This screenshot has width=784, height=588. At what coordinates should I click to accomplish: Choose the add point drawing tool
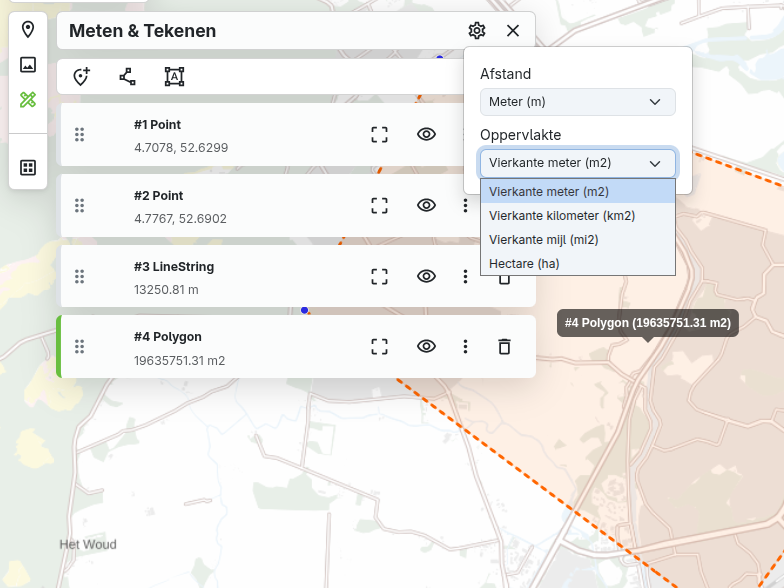point(82,76)
